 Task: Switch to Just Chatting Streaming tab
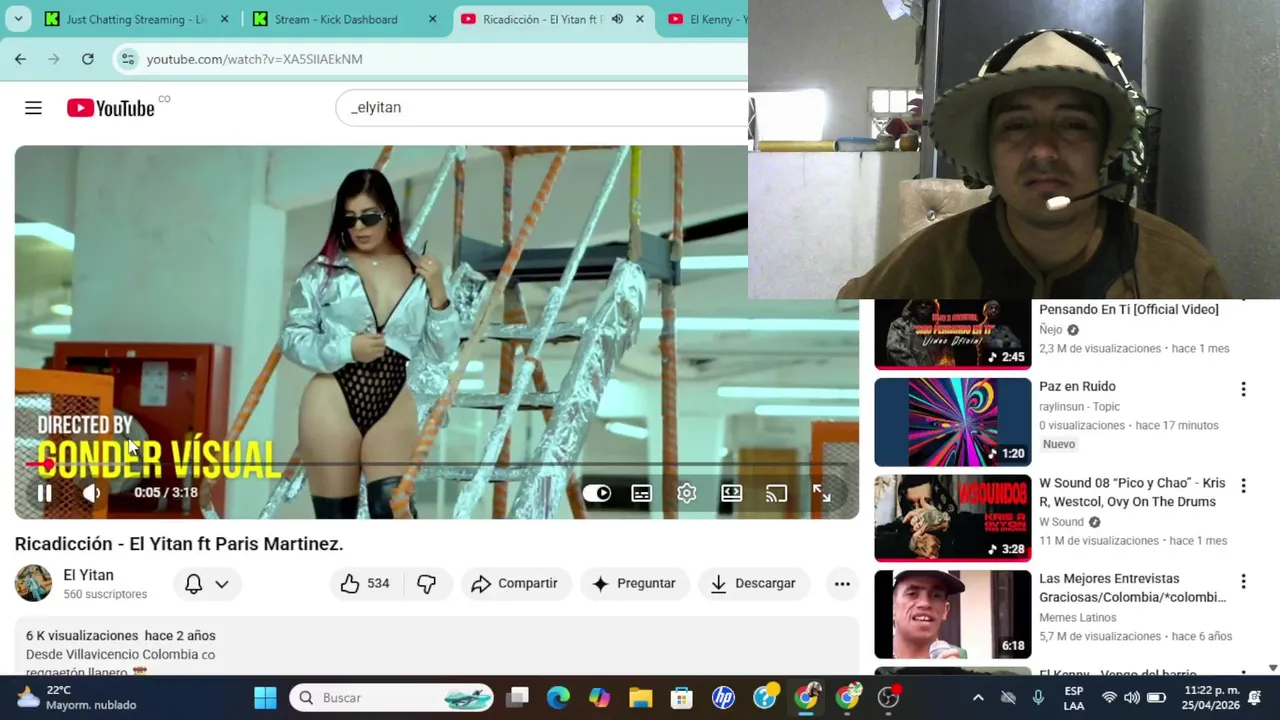[x=135, y=19]
